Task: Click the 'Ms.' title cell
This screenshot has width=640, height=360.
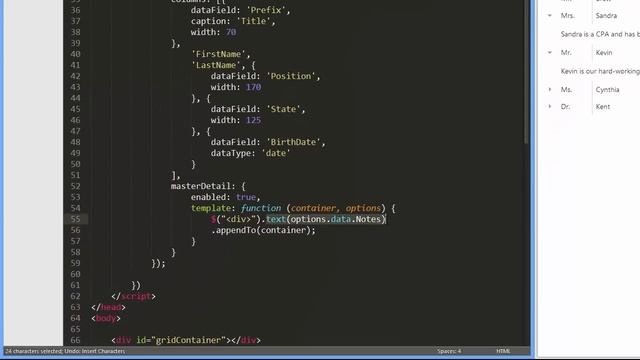Action: 566,89
